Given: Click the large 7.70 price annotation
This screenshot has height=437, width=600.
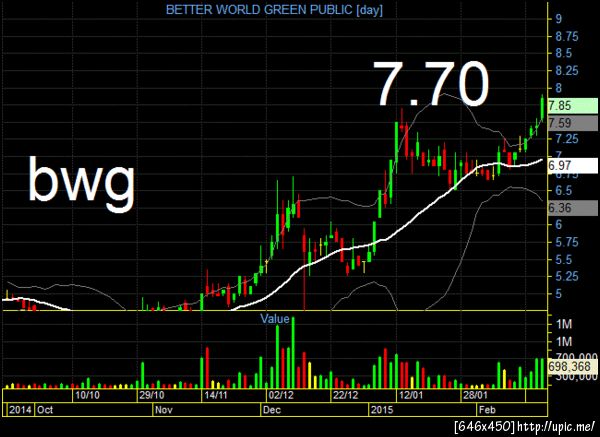Looking at the screenshot, I should (x=431, y=84).
